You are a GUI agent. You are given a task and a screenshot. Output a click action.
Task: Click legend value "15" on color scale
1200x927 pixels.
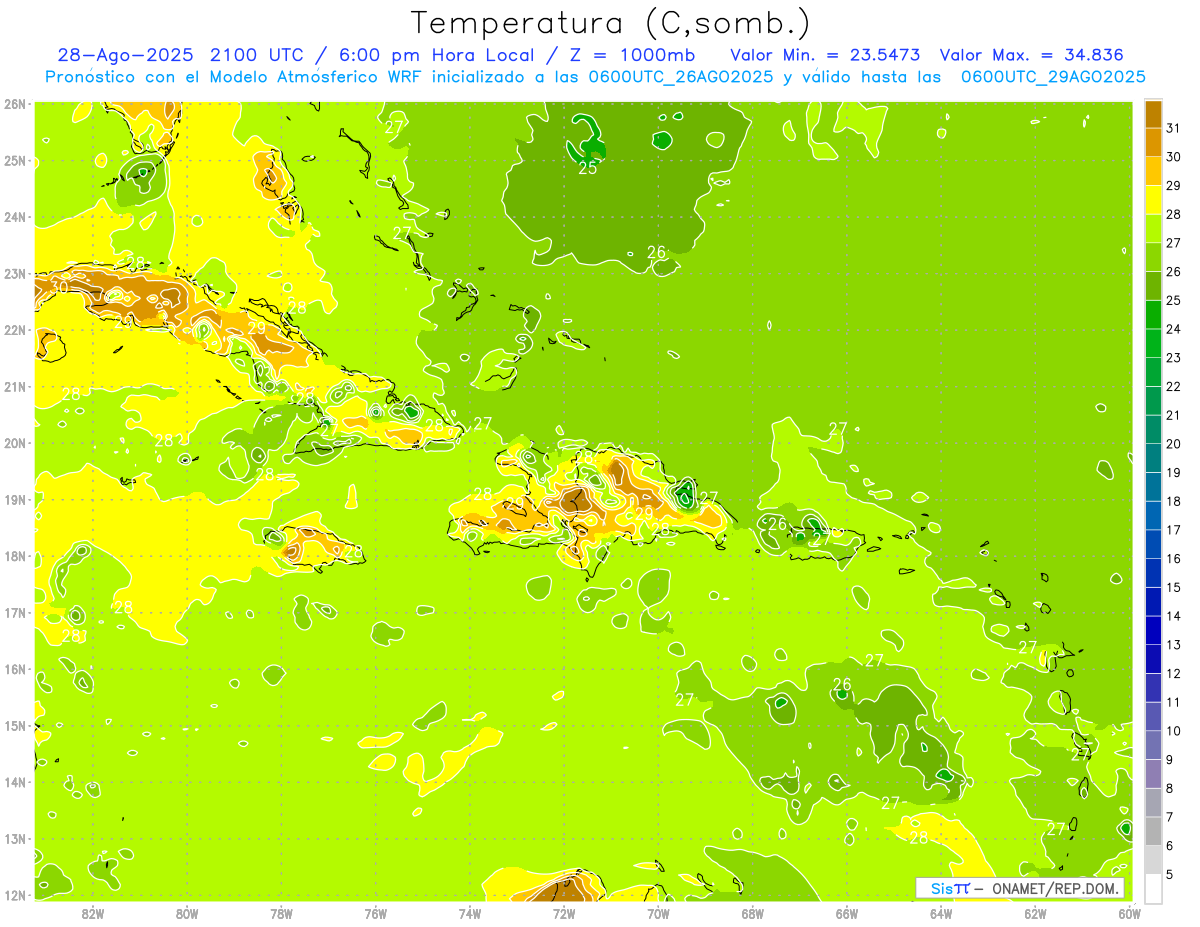click(1173, 587)
